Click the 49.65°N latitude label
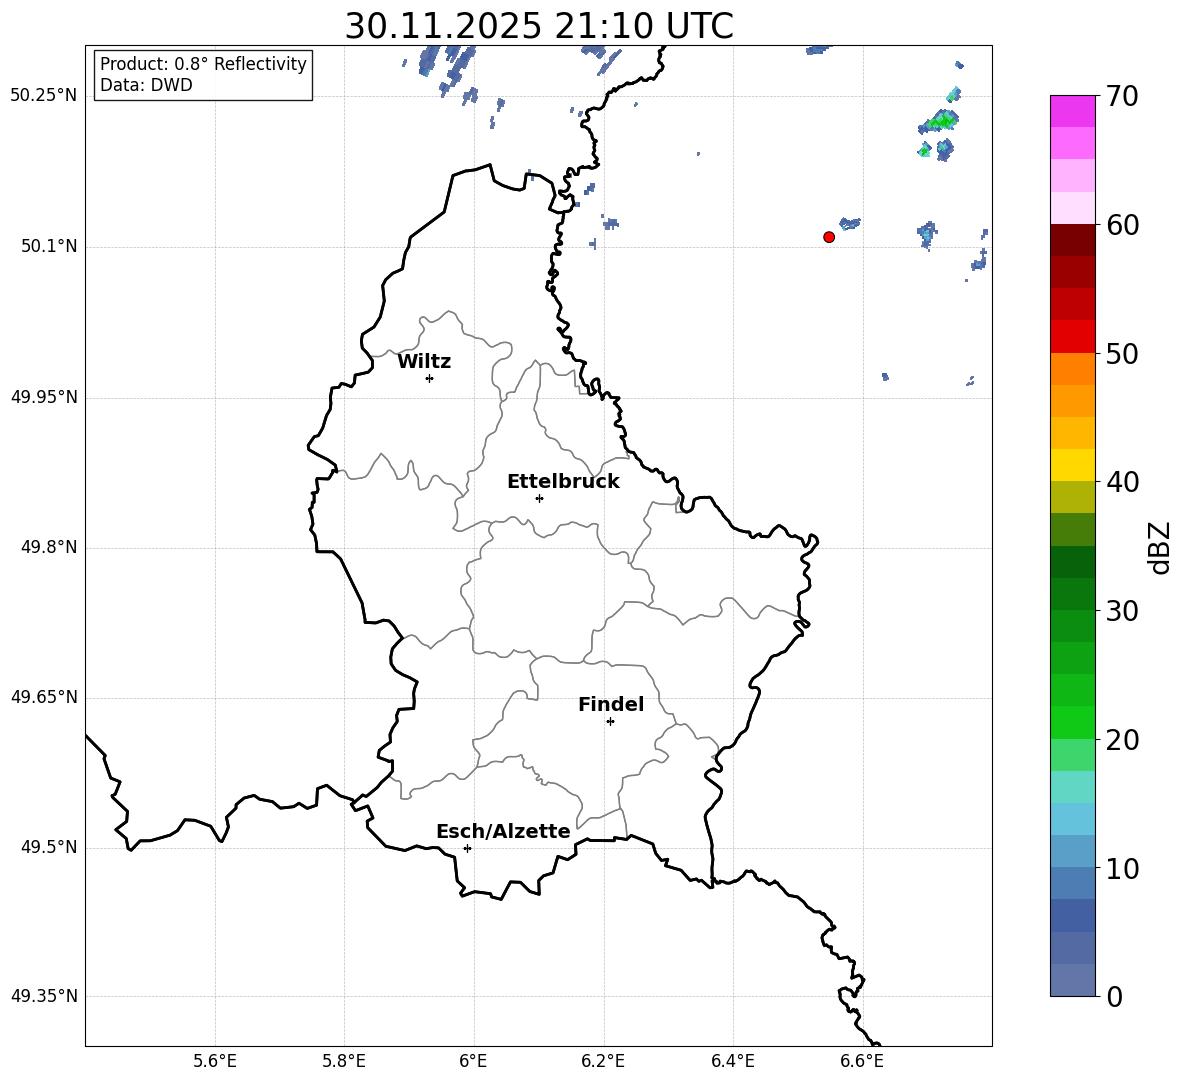This screenshot has height=1081, width=1184. 44,697
